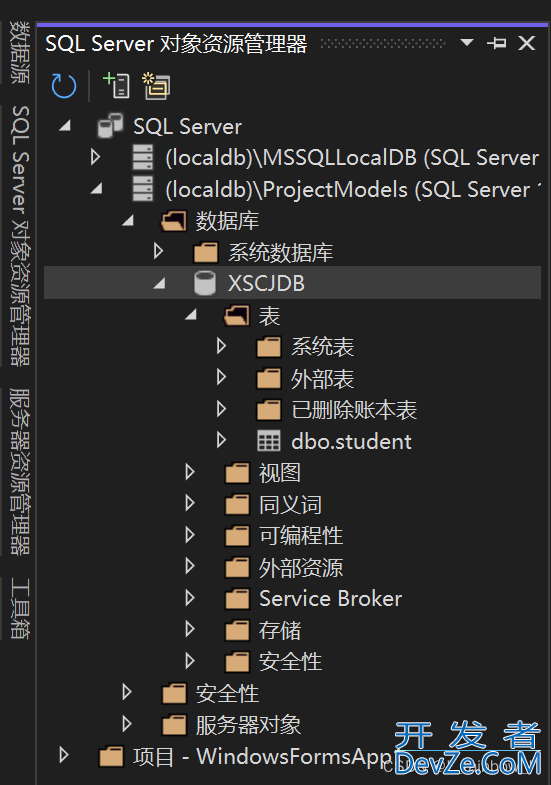Expand the MSSQLLocalDB server node

[x=95, y=157]
